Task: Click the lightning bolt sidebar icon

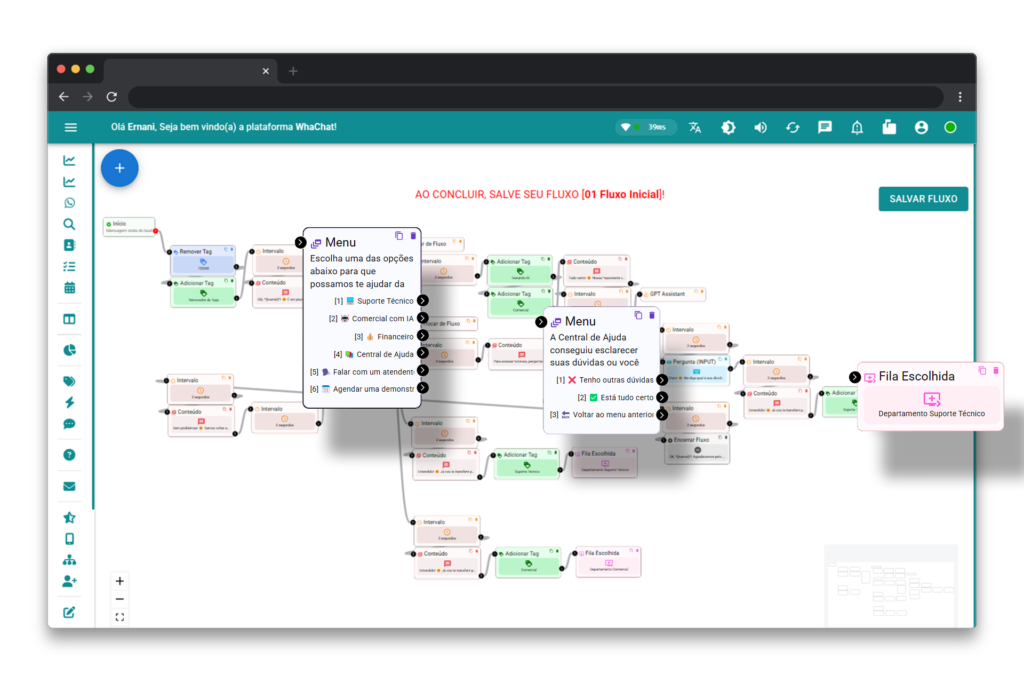Action: [69, 402]
